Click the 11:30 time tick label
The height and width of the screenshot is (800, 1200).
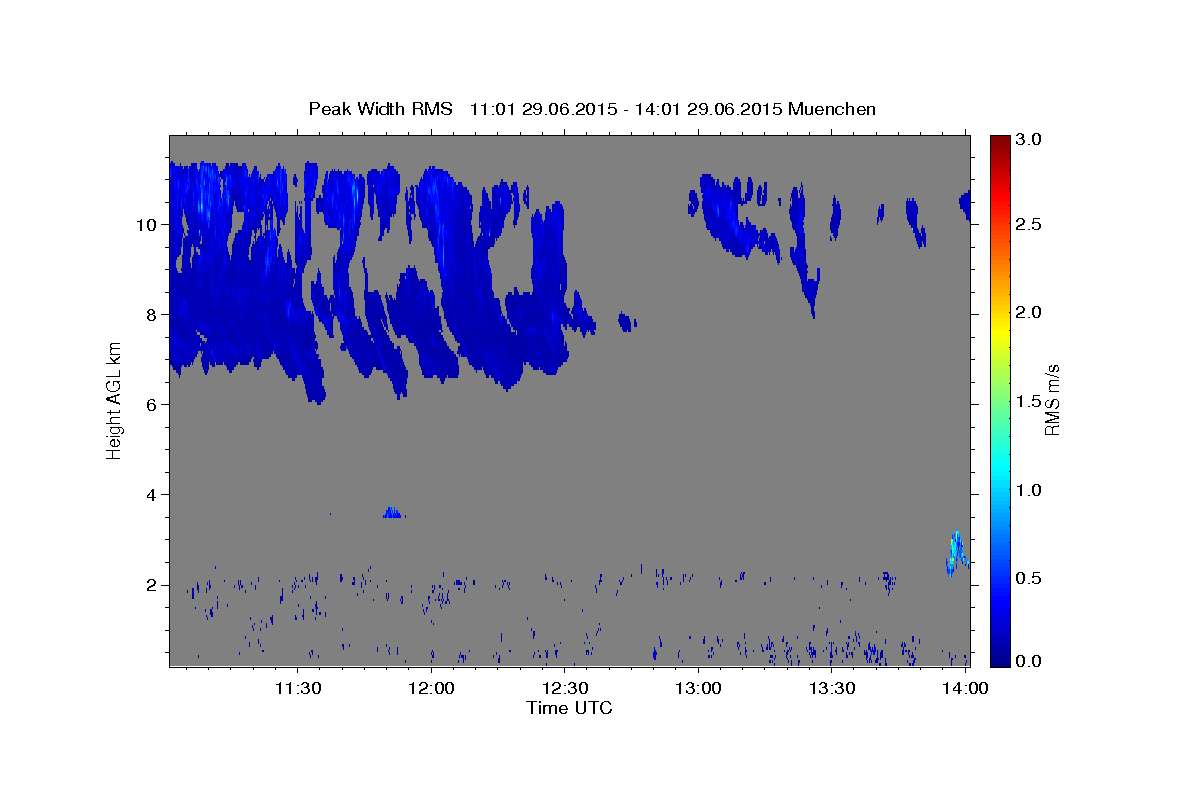click(x=298, y=689)
